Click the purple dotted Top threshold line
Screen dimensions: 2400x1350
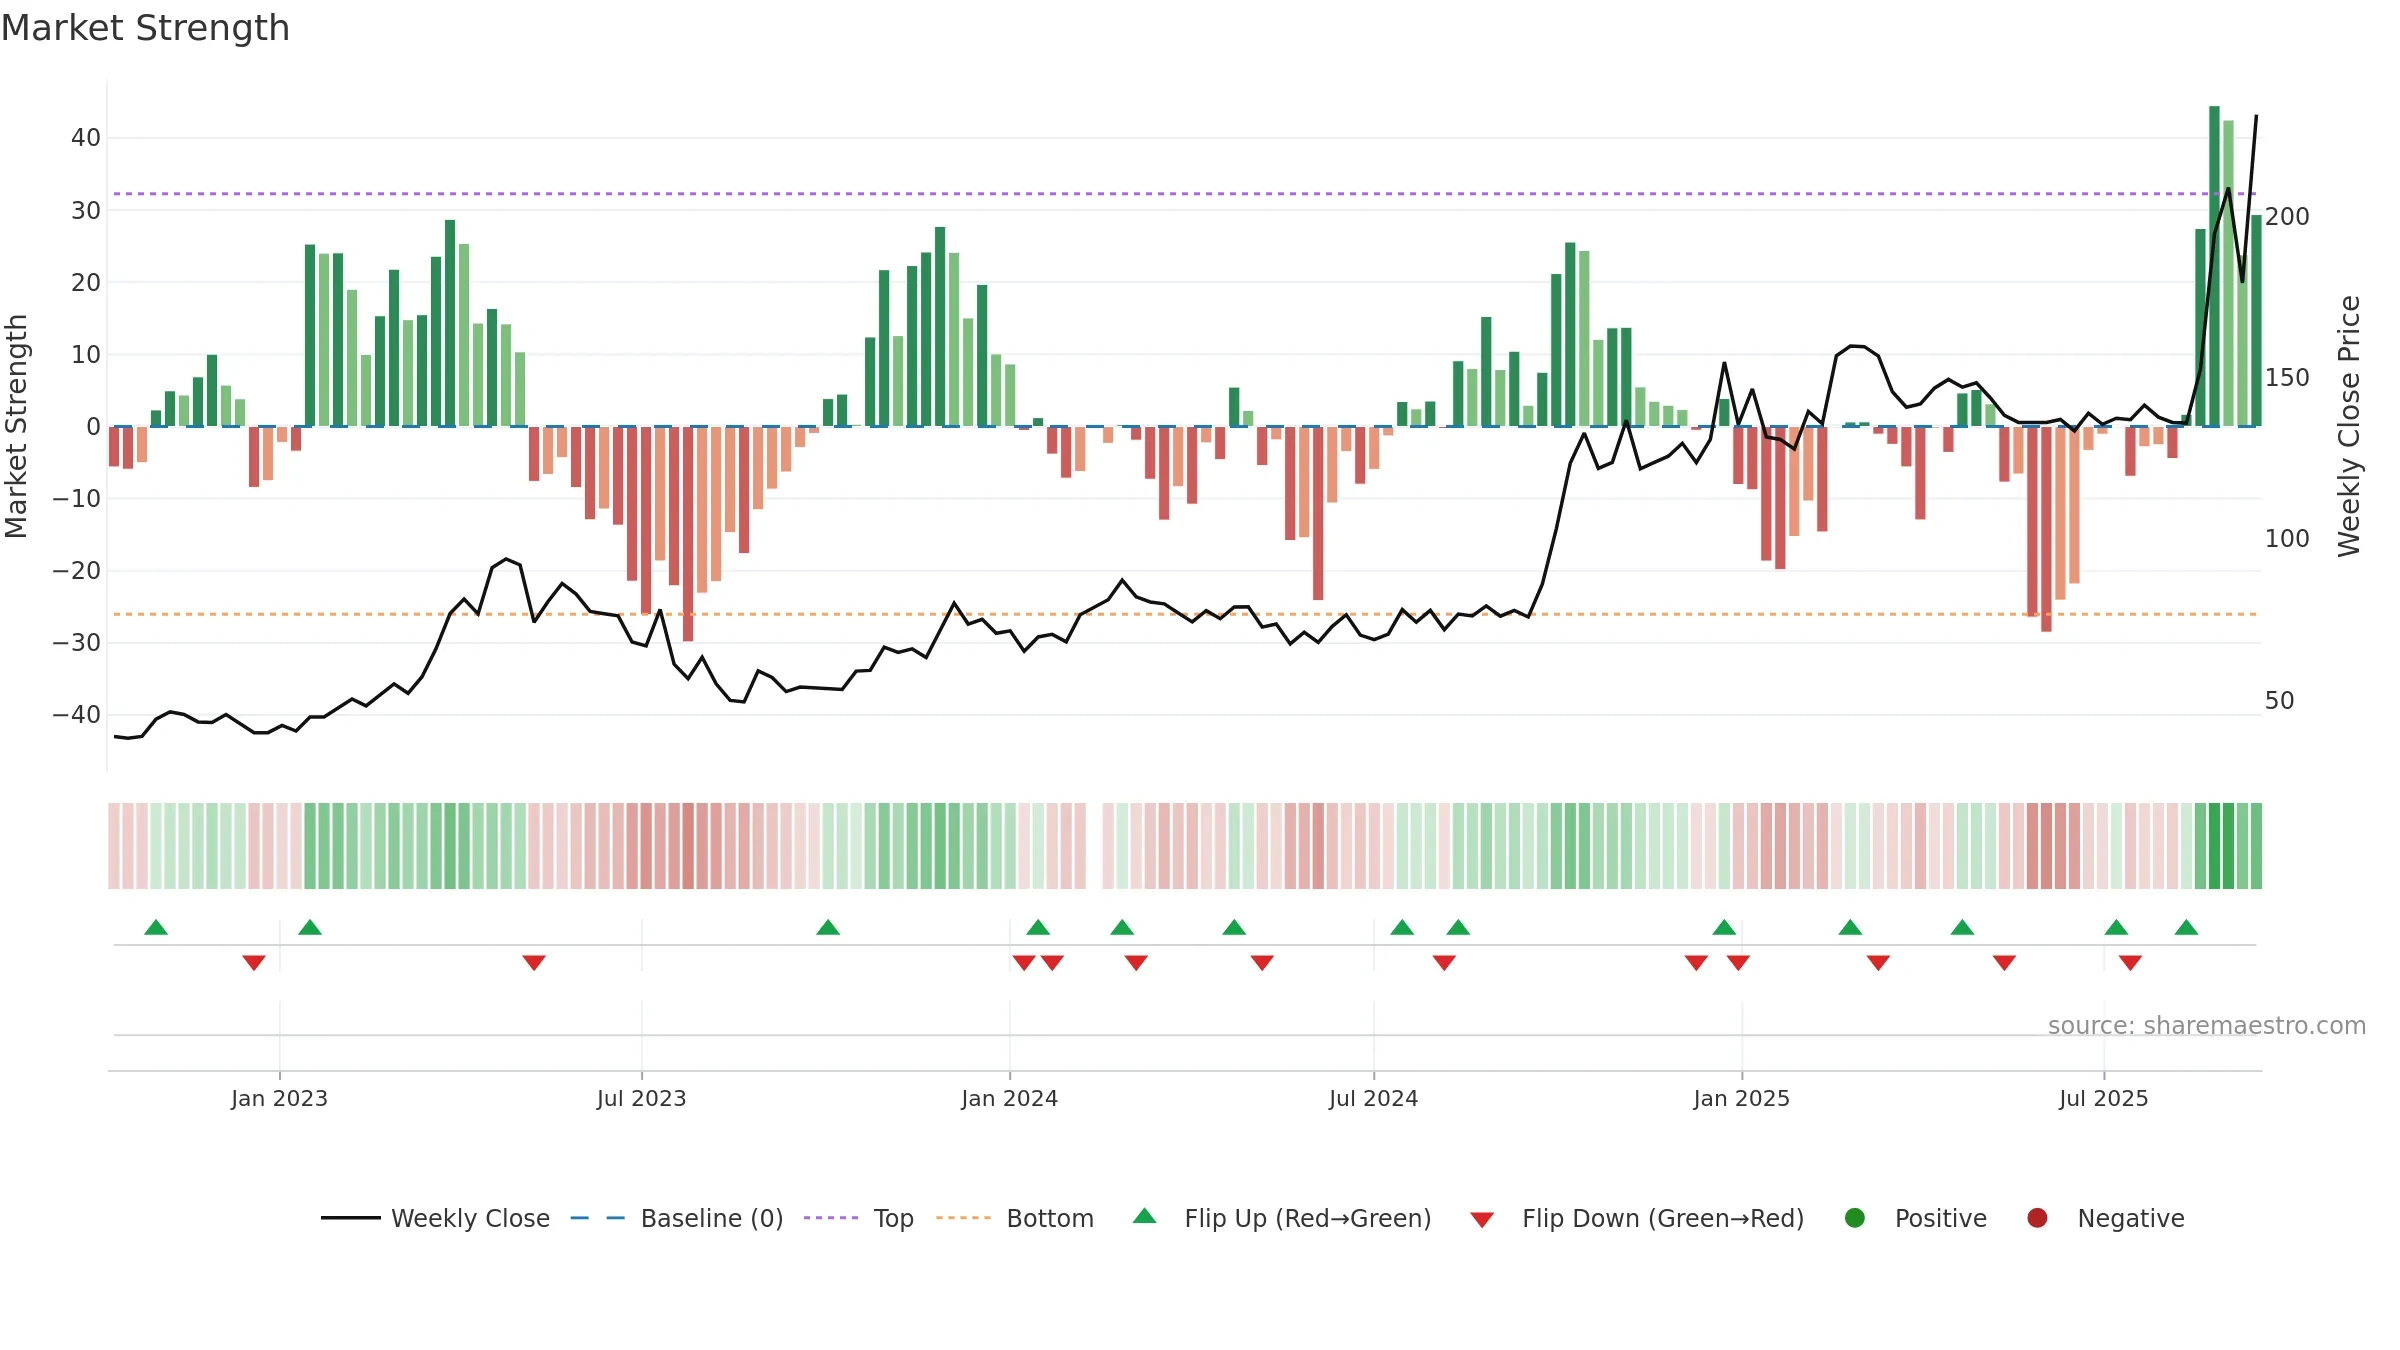coord(1185,194)
